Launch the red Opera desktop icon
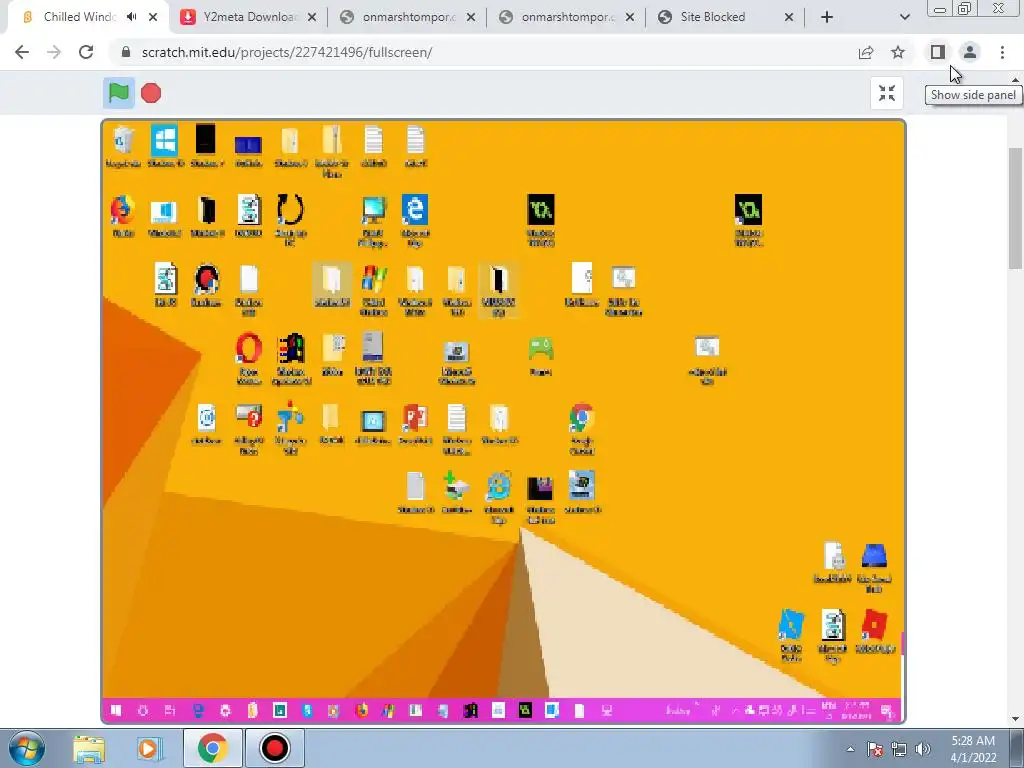Viewport: 1024px width, 768px height. pyautogui.click(x=249, y=349)
